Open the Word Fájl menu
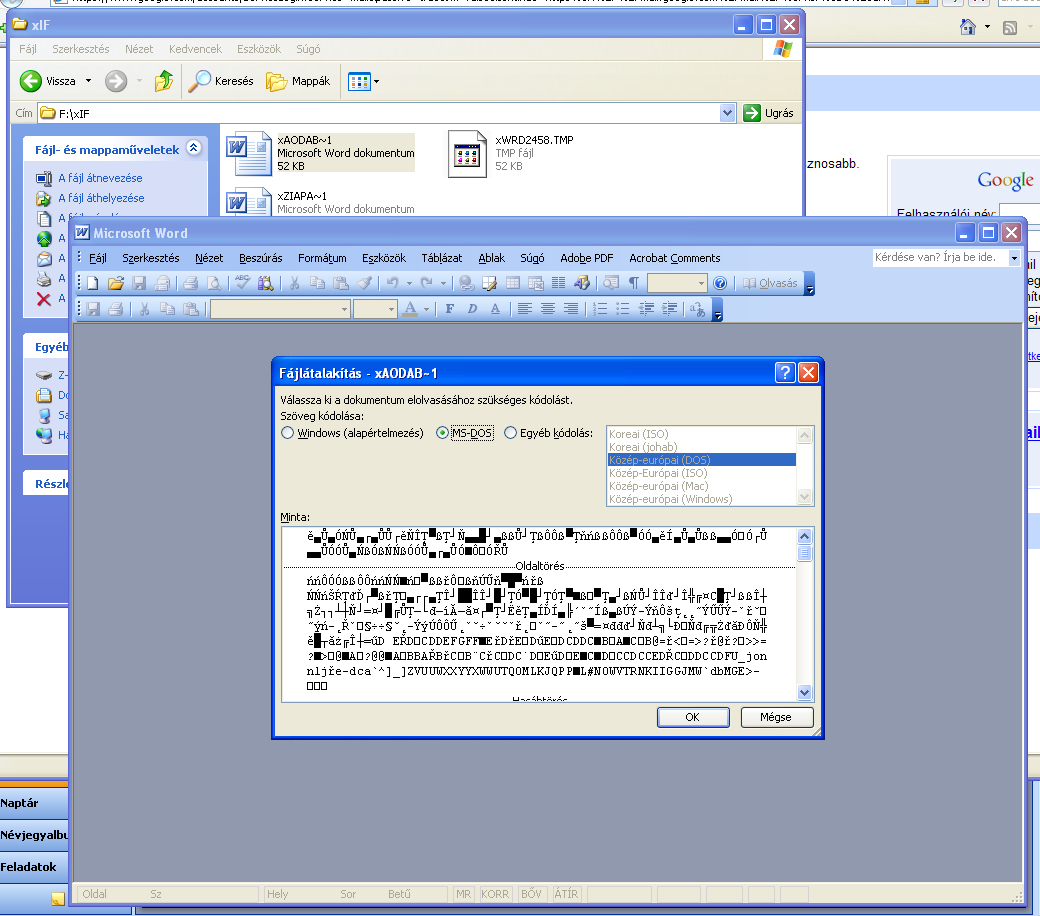Image resolution: width=1040 pixels, height=916 pixels. click(x=98, y=258)
